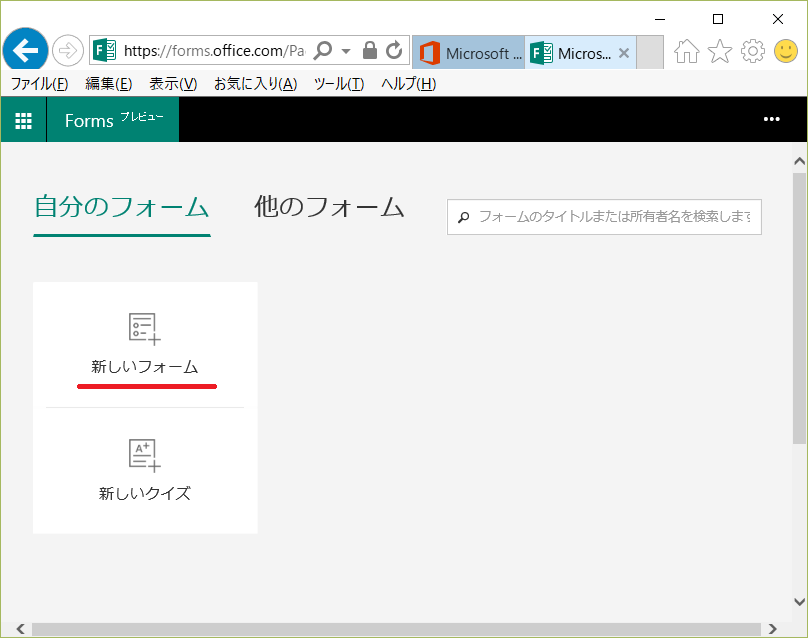Viewport: 808px width, 638px height.
Task: Open the ファイル(F) menu
Action: pyautogui.click(x=40, y=83)
